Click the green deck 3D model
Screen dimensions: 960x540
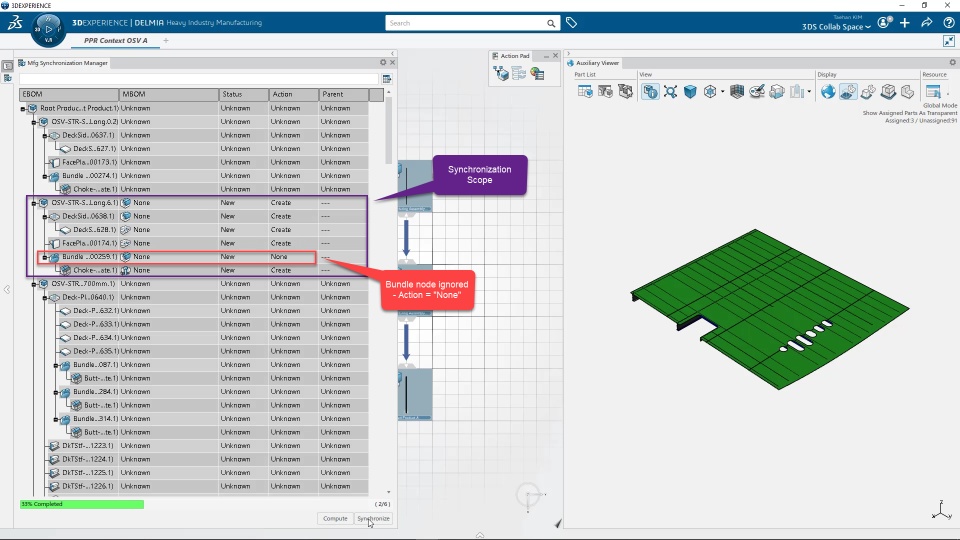tap(770, 309)
